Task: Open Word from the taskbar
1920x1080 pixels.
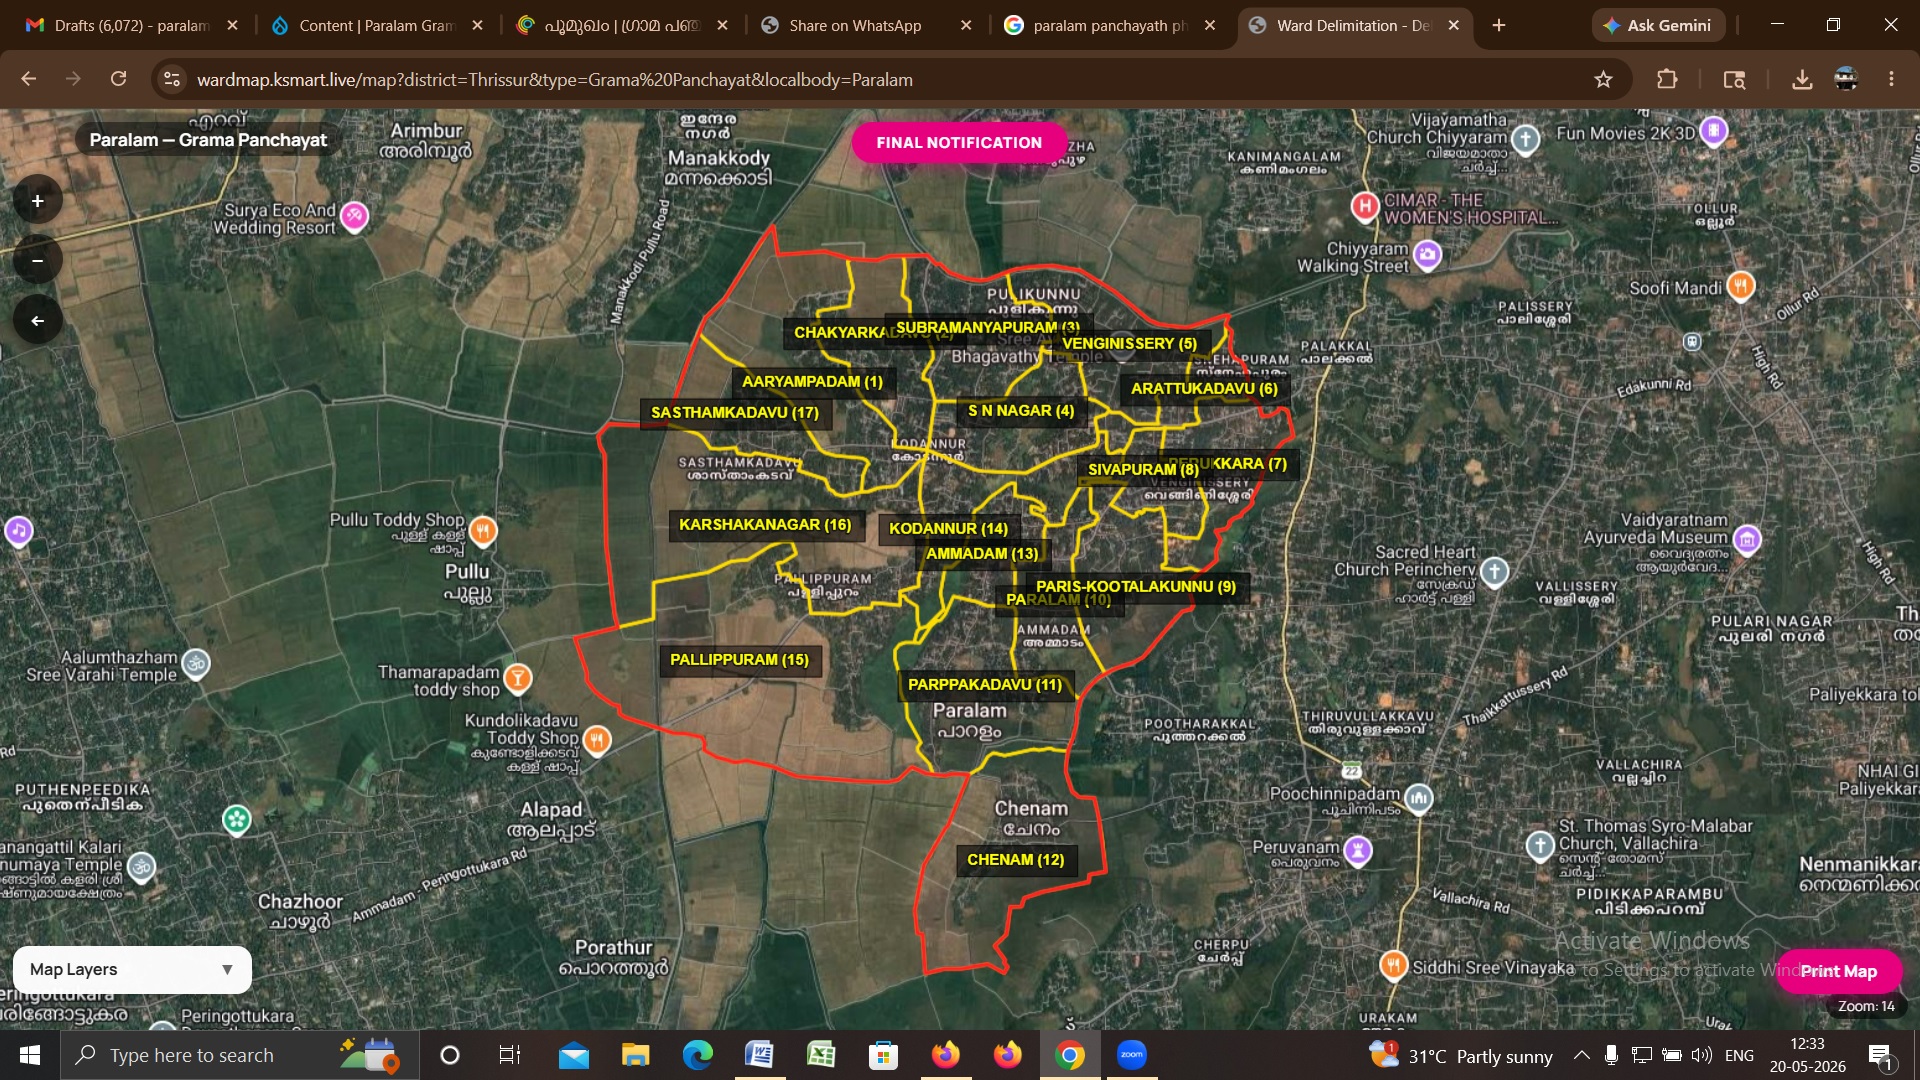Action: 759,1055
